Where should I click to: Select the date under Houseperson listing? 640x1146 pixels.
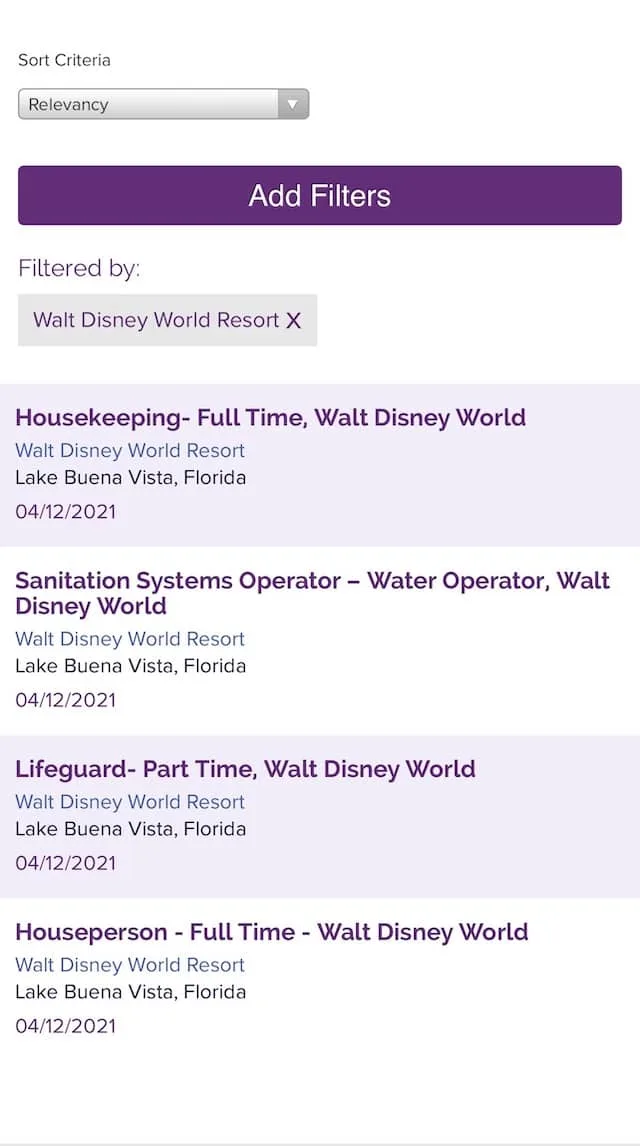66,1026
